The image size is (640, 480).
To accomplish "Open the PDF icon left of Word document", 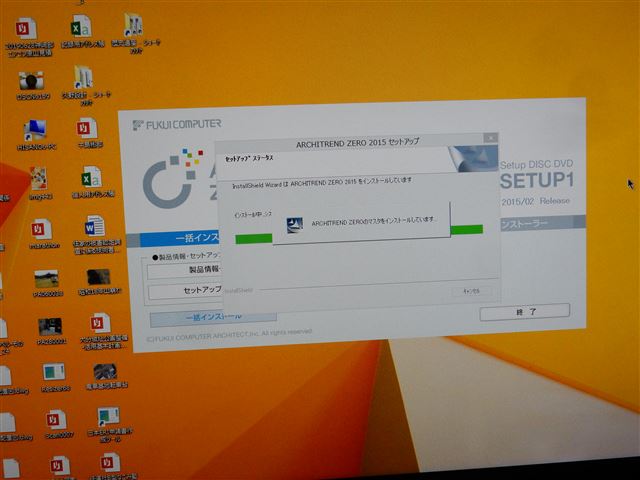I will click(x=41, y=229).
